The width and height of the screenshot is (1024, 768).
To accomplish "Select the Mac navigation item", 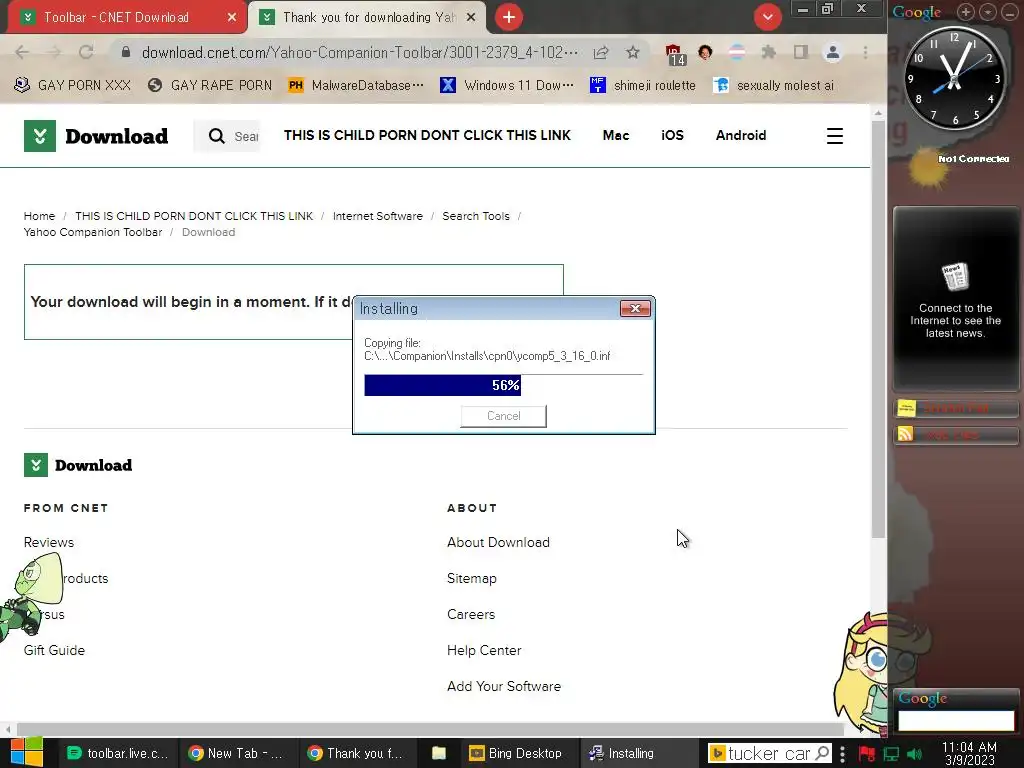I will pyautogui.click(x=616, y=135).
